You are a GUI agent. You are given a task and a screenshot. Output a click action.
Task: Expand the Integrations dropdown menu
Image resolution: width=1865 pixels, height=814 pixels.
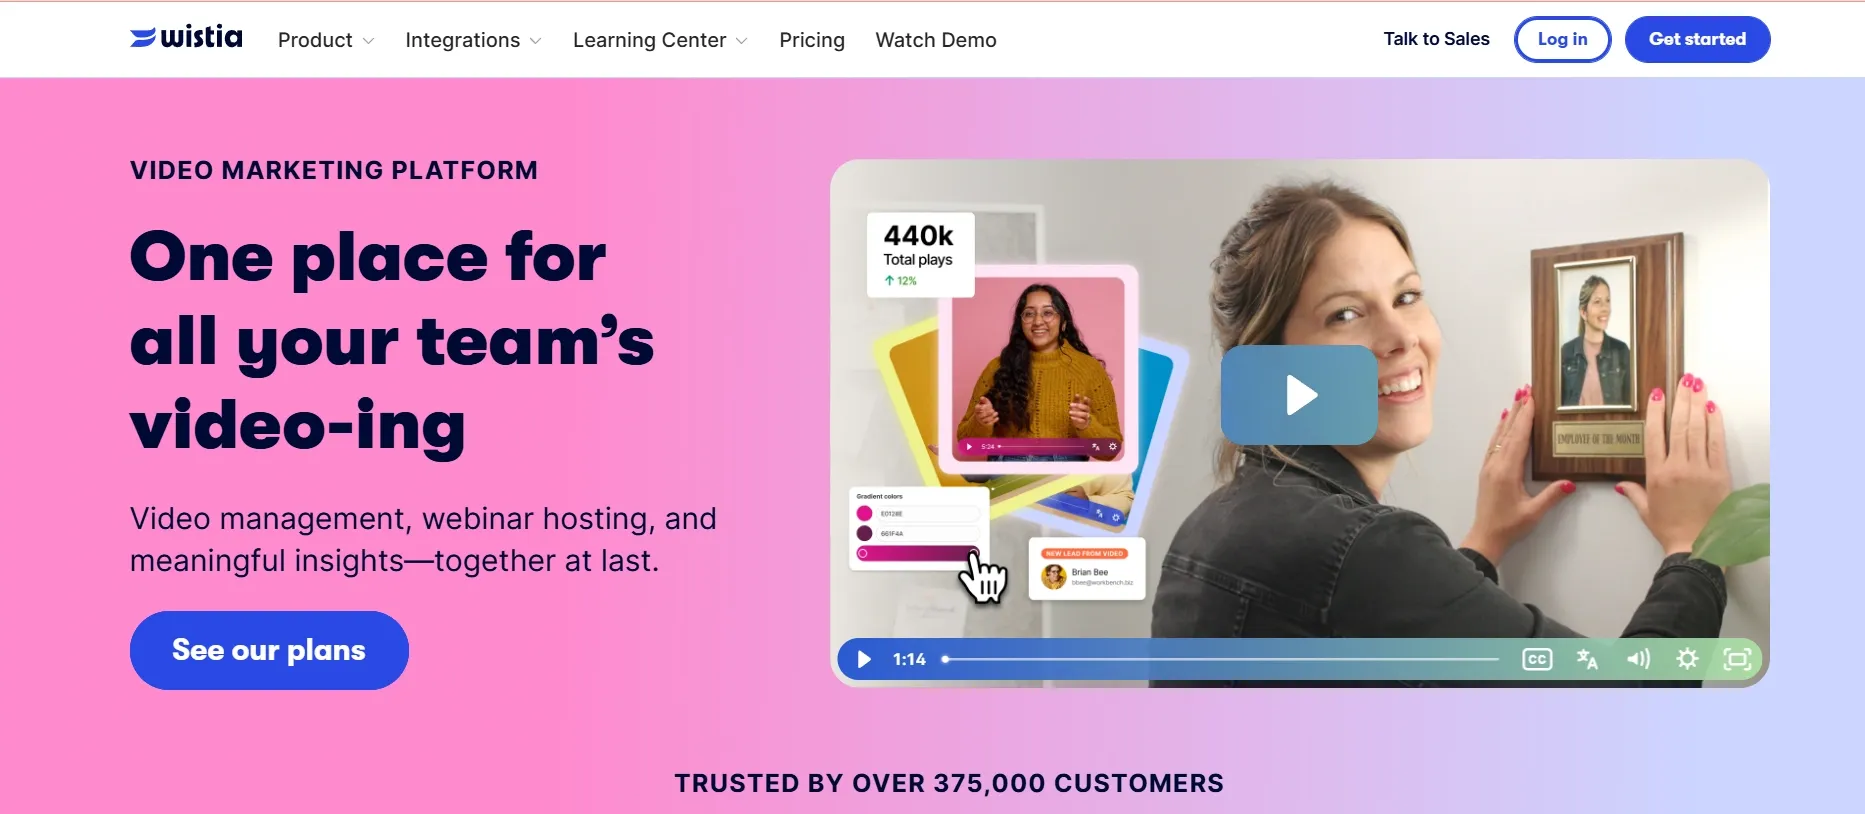pyautogui.click(x=473, y=40)
